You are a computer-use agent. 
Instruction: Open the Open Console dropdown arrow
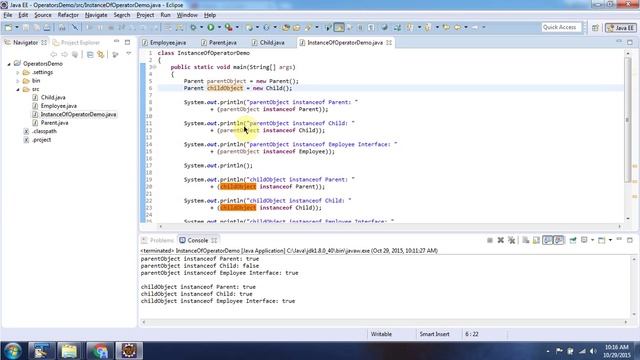click(x=610, y=240)
